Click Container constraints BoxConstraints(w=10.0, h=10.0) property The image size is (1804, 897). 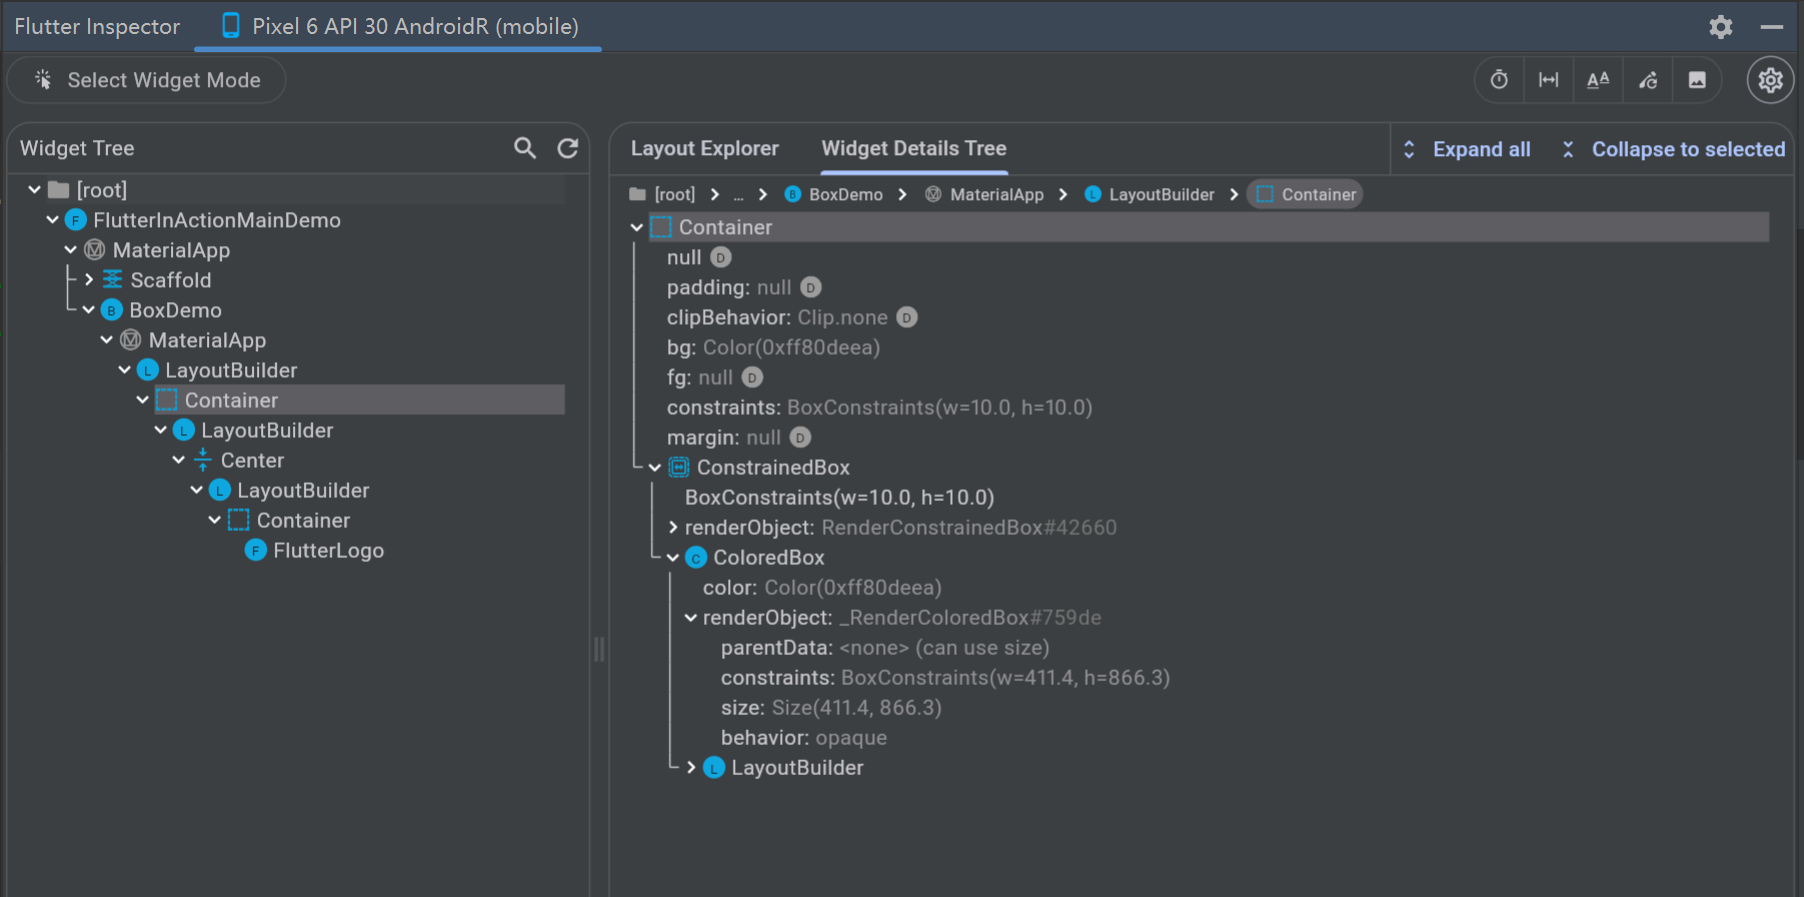879,407
